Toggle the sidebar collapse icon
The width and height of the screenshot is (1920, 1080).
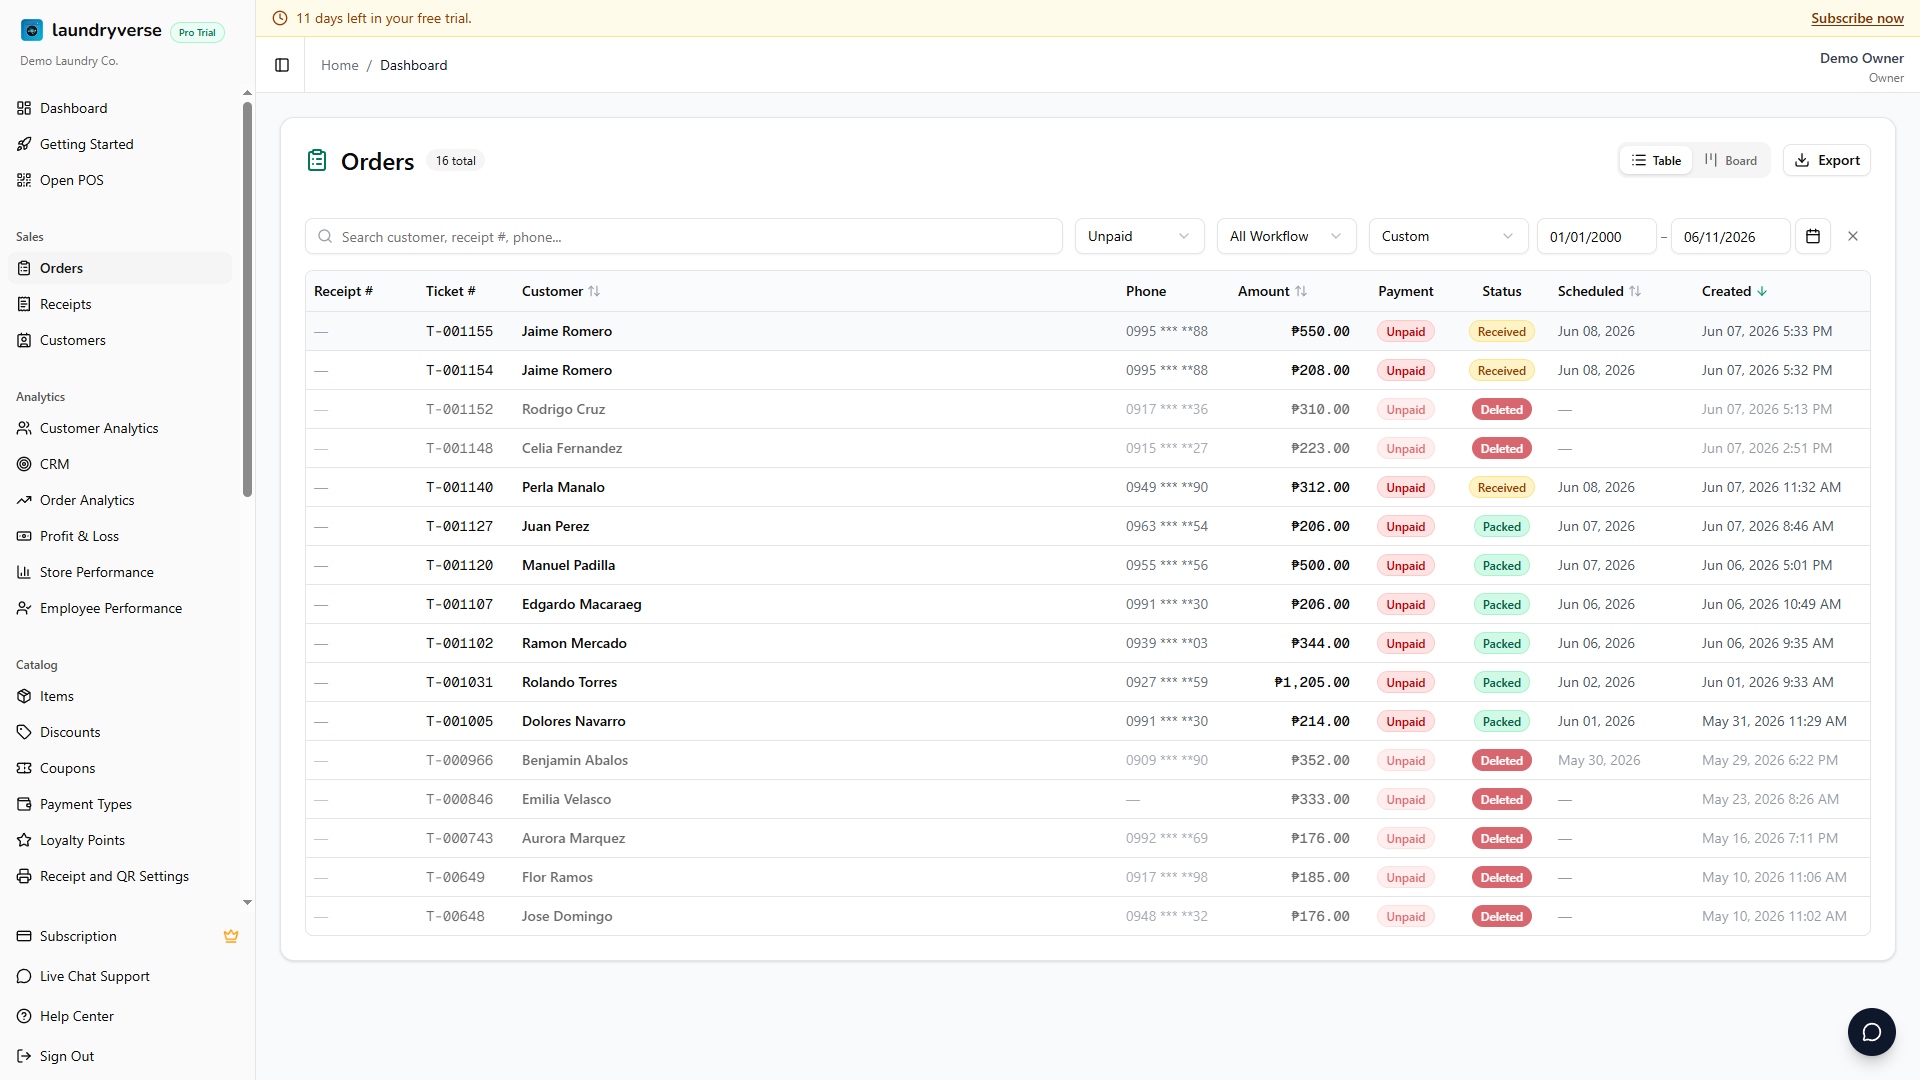[x=282, y=65]
